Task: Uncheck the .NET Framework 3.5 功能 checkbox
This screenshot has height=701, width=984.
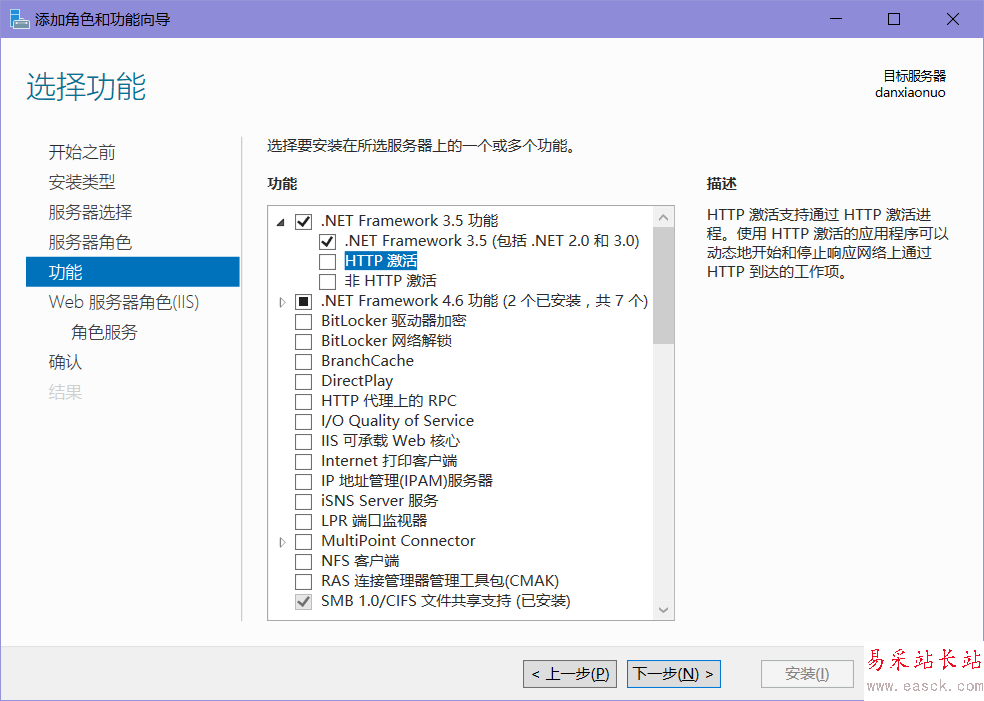Action: click(x=303, y=222)
